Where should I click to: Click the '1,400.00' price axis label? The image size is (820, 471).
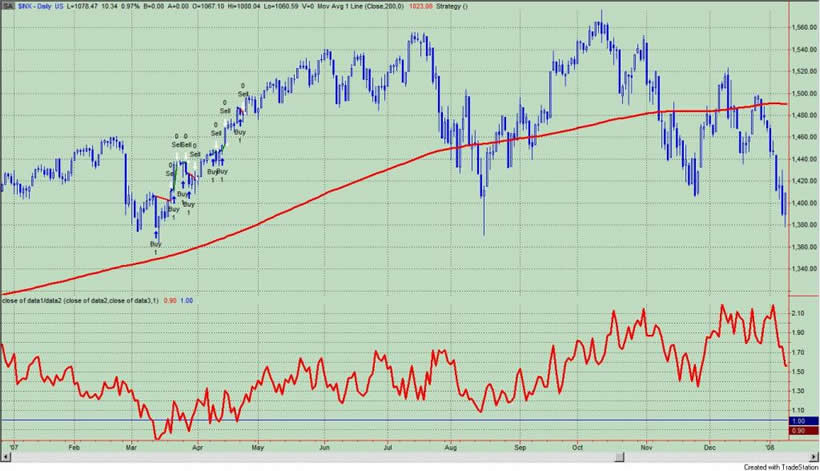coord(804,203)
